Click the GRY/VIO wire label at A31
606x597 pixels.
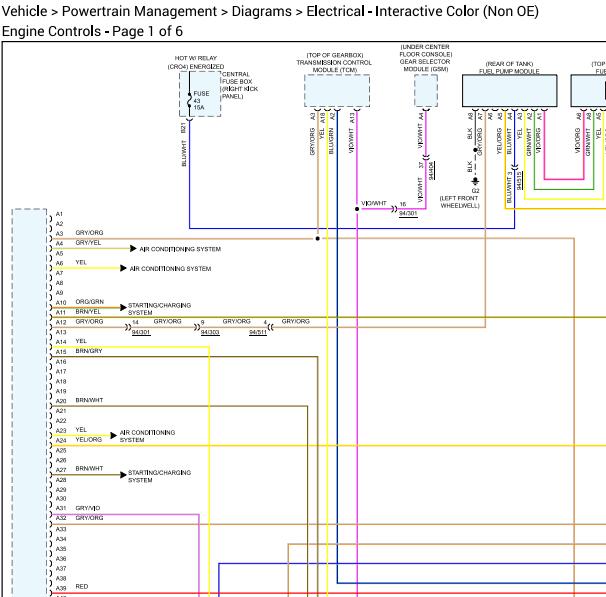88,508
